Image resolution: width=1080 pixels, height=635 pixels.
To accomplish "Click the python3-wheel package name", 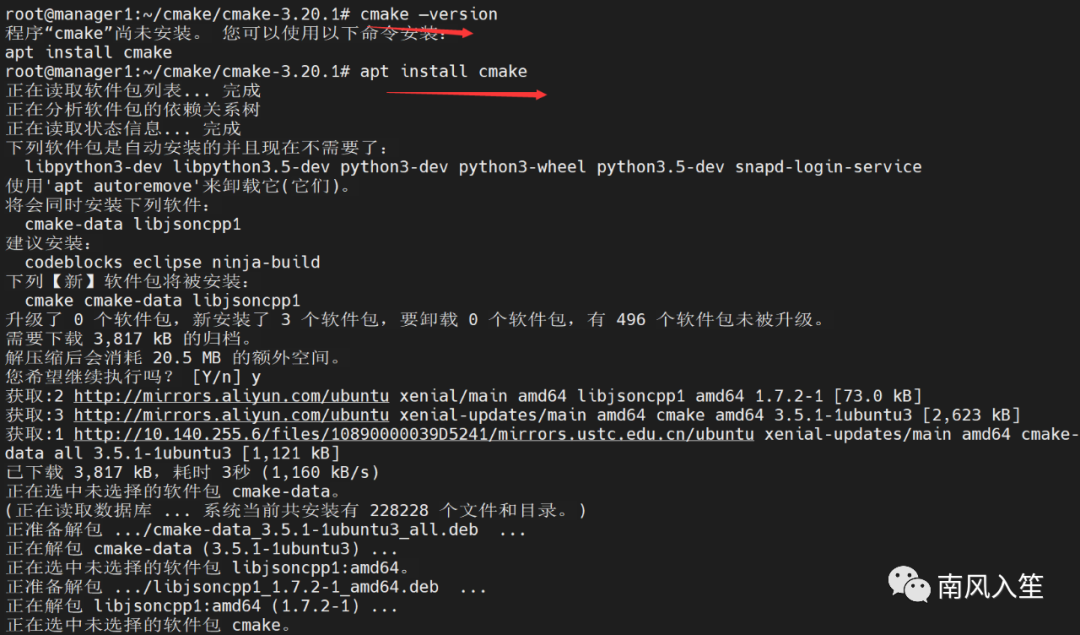I will pyautogui.click(x=522, y=167).
